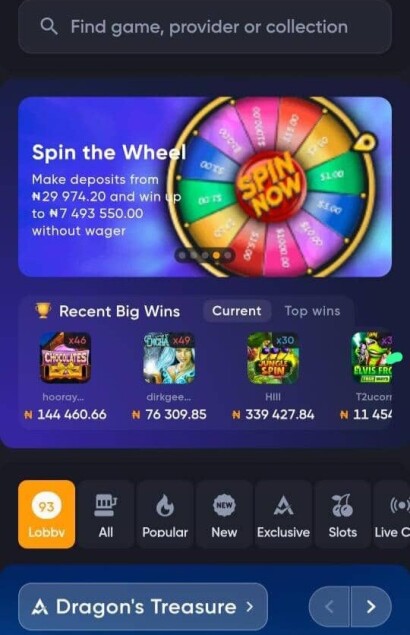410x635 pixels.
Task: Select the highlighted banner carousel dot
Action: pos(217,255)
